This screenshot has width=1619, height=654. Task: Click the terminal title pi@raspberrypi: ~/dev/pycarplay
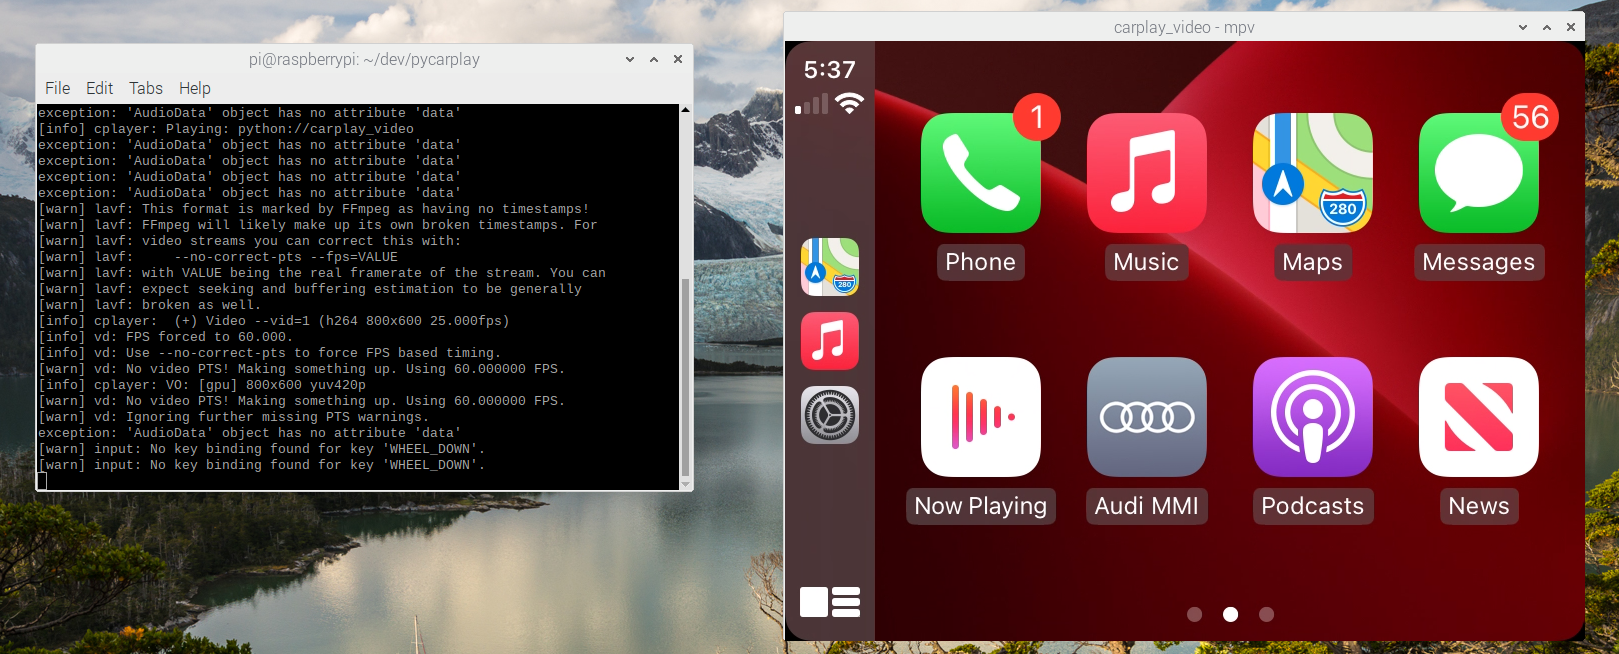[364, 59]
